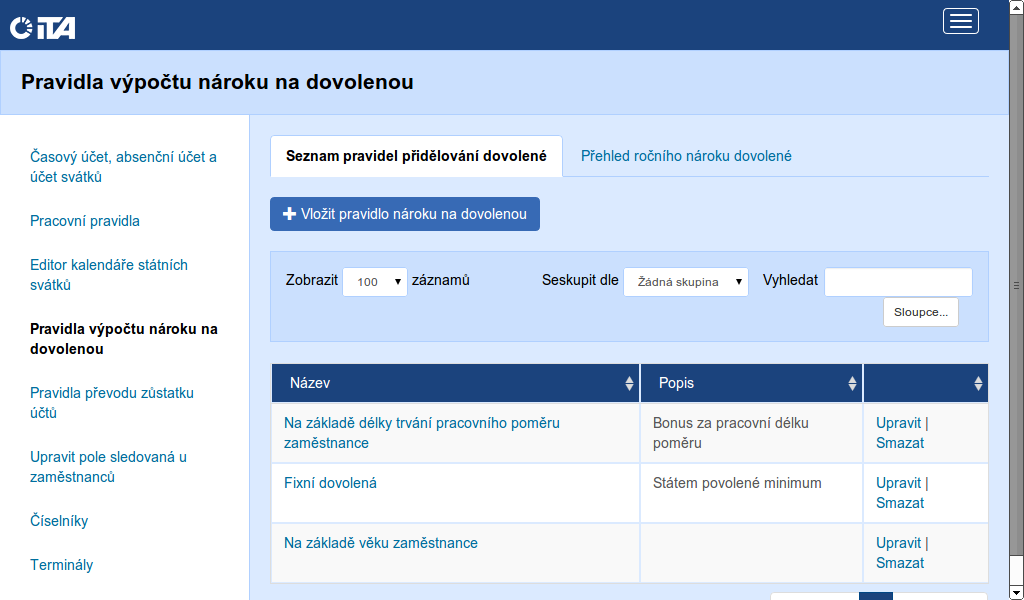Viewport: 1024px width, 600px height.
Task: Open Fixní dovolená rule
Action: [x=330, y=483]
